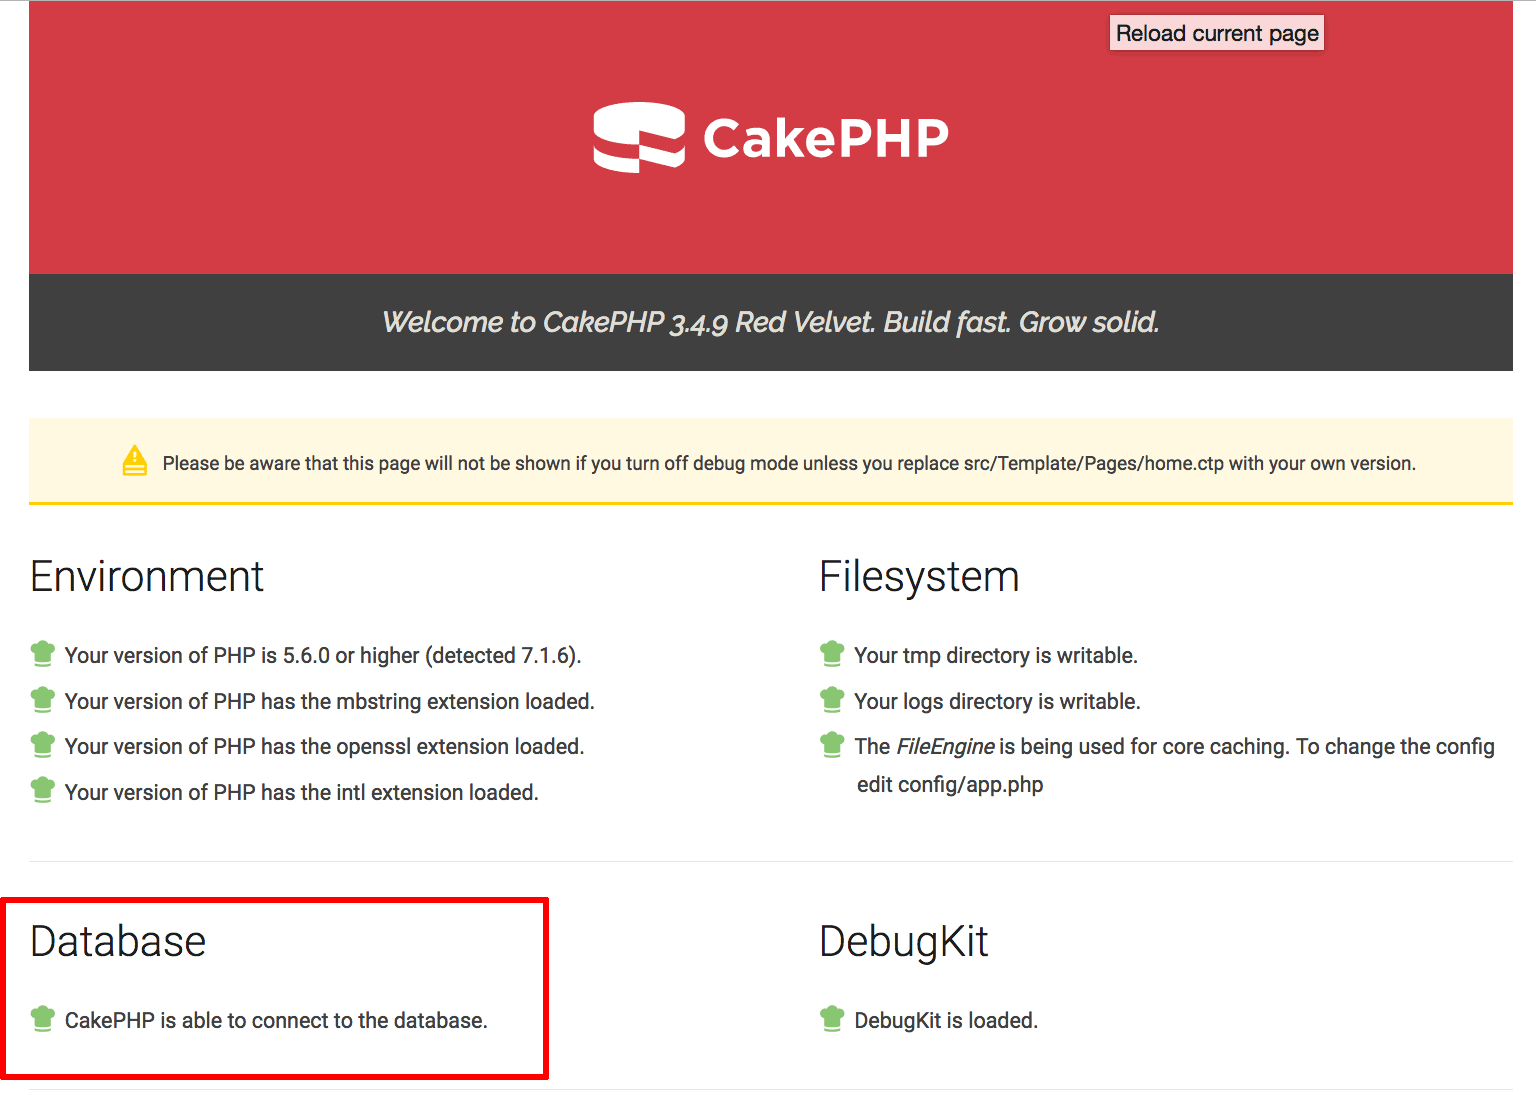This screenshot has width=1536, height=1098.
Task: Click the CakePHP wordmark text in header
Action: coord(826,139)
